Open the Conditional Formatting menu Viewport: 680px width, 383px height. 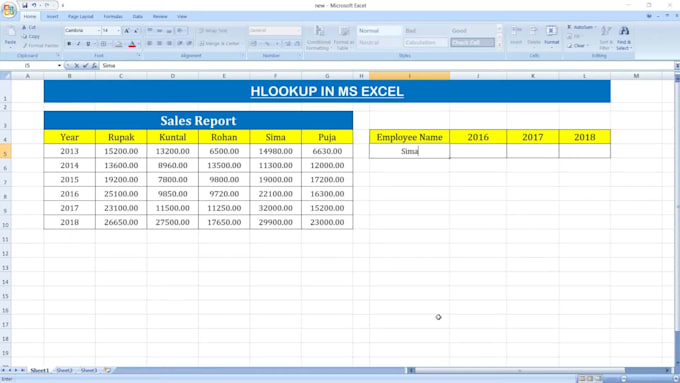click(x=319, y=37)
